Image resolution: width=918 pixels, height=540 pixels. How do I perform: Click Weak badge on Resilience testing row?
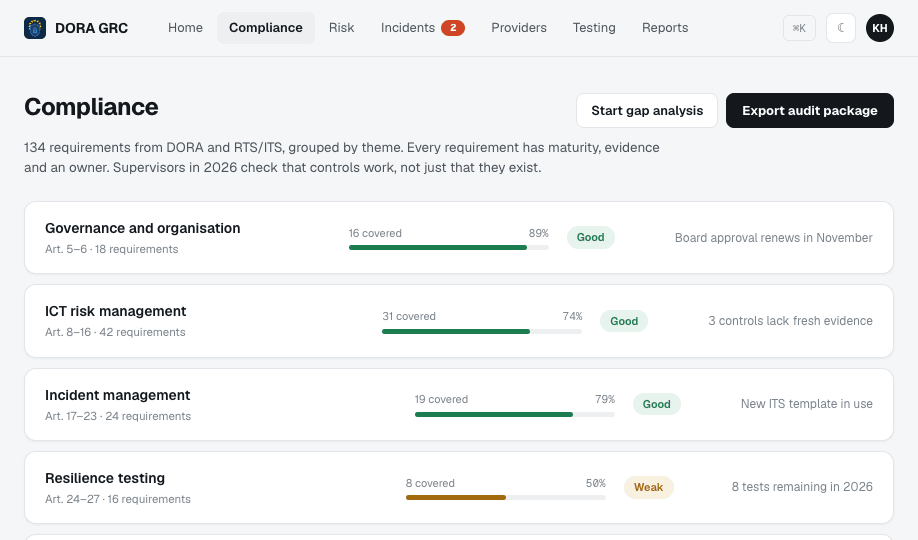click(x=649, y=487)
